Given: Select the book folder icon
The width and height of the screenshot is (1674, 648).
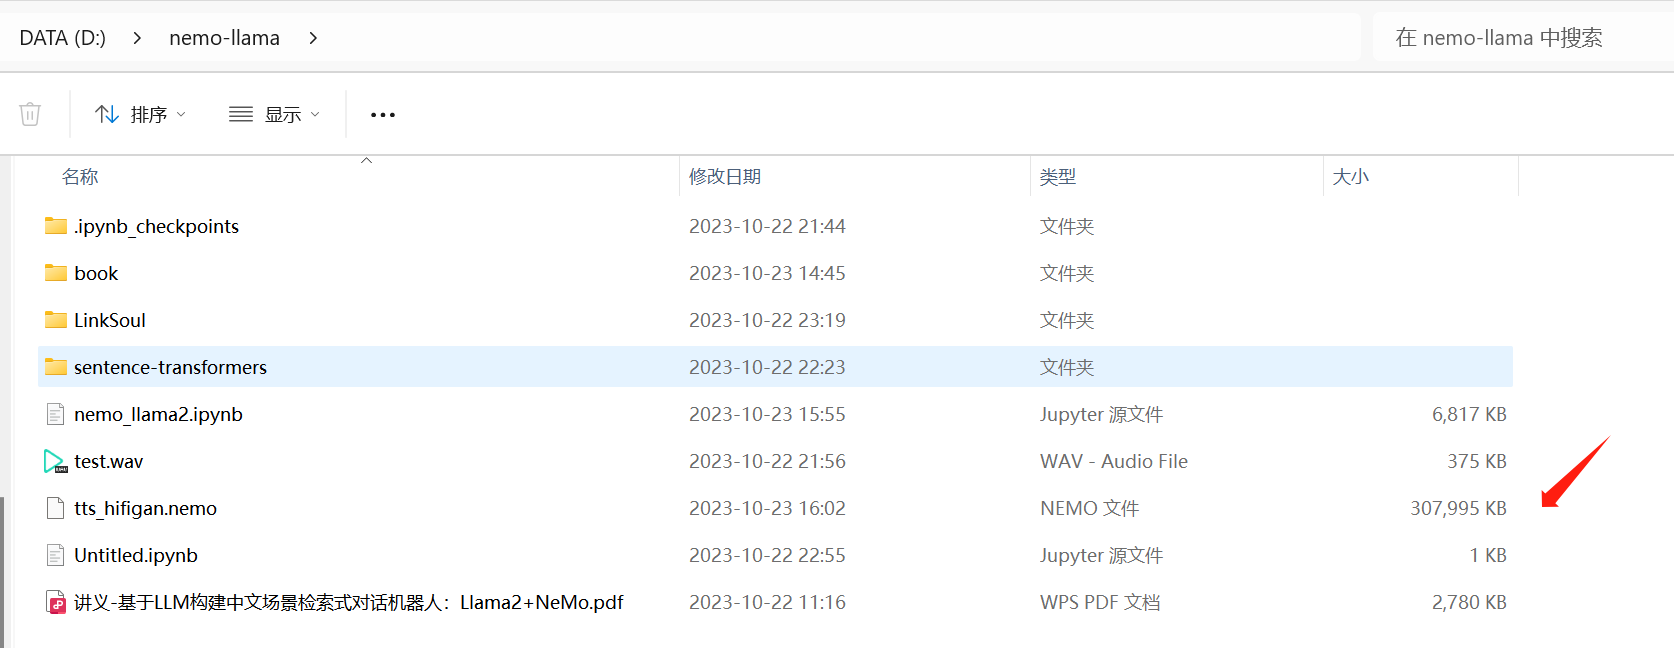Looking at the screenshot, I should click(x=56, y=273).
